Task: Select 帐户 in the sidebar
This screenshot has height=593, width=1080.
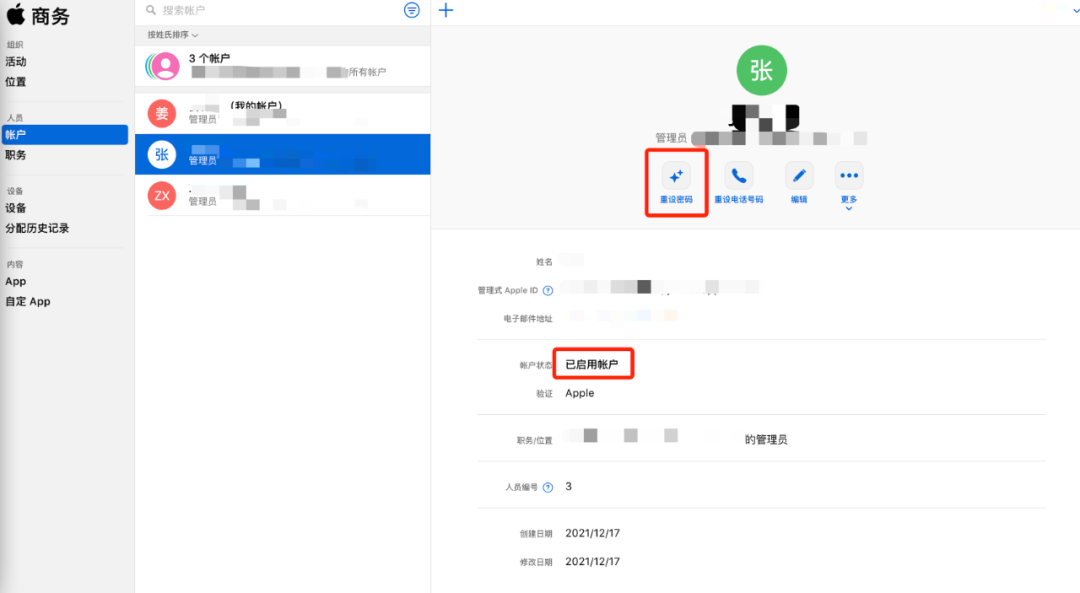Action: click(65, 134)
